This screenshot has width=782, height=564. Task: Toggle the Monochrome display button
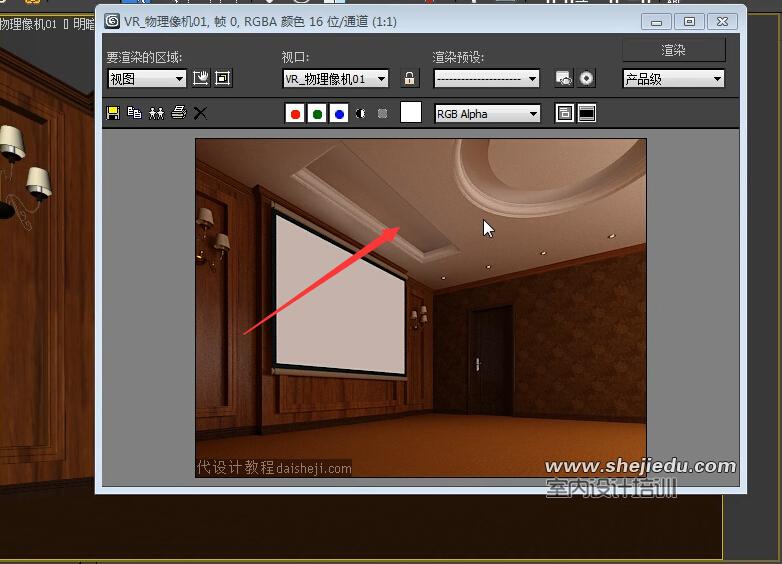click(x=383, y=114)
